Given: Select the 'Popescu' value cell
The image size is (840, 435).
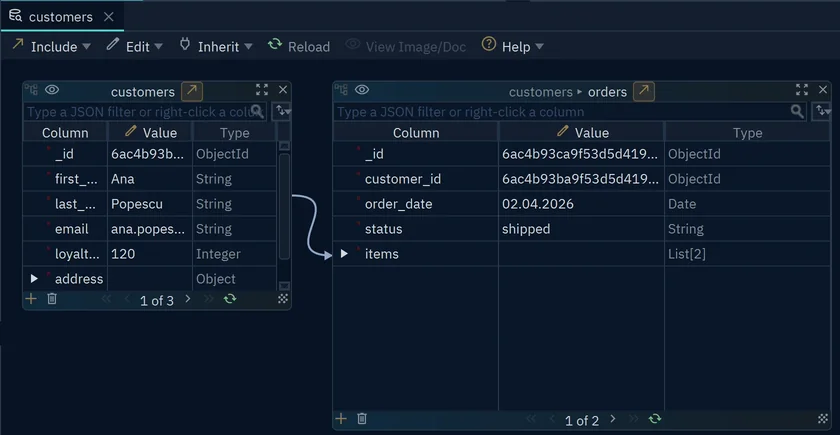Looking at the screenshot, I should [150, 204].
